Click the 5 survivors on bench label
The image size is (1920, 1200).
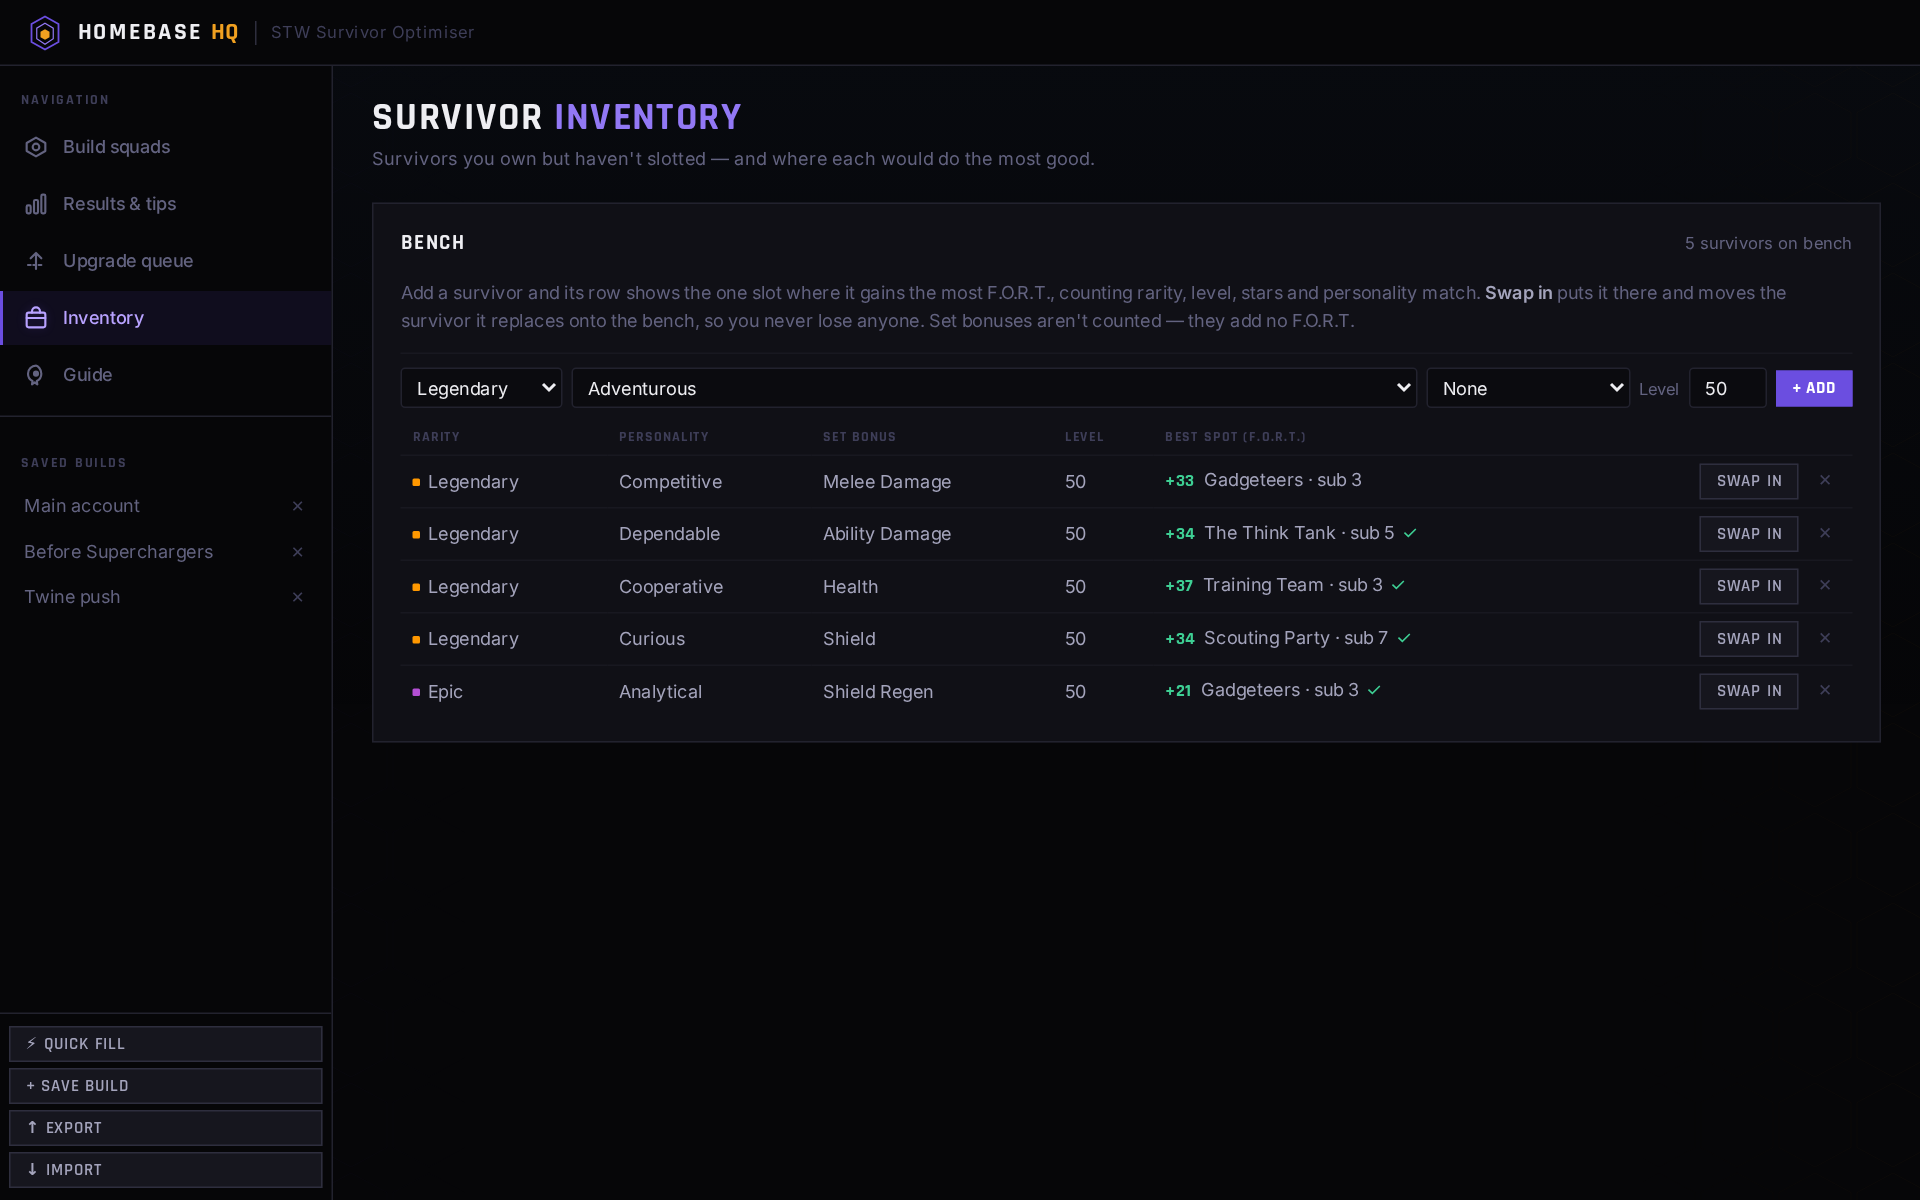tap(1768, 243)
